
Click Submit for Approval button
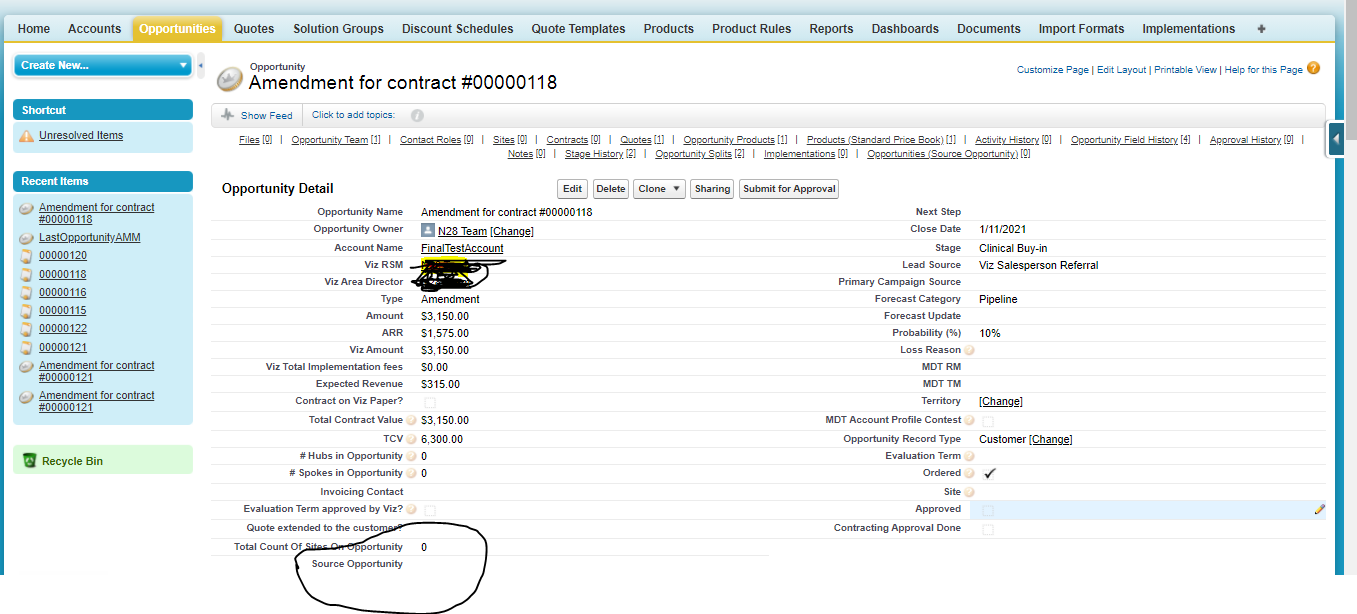coord(789,189)
